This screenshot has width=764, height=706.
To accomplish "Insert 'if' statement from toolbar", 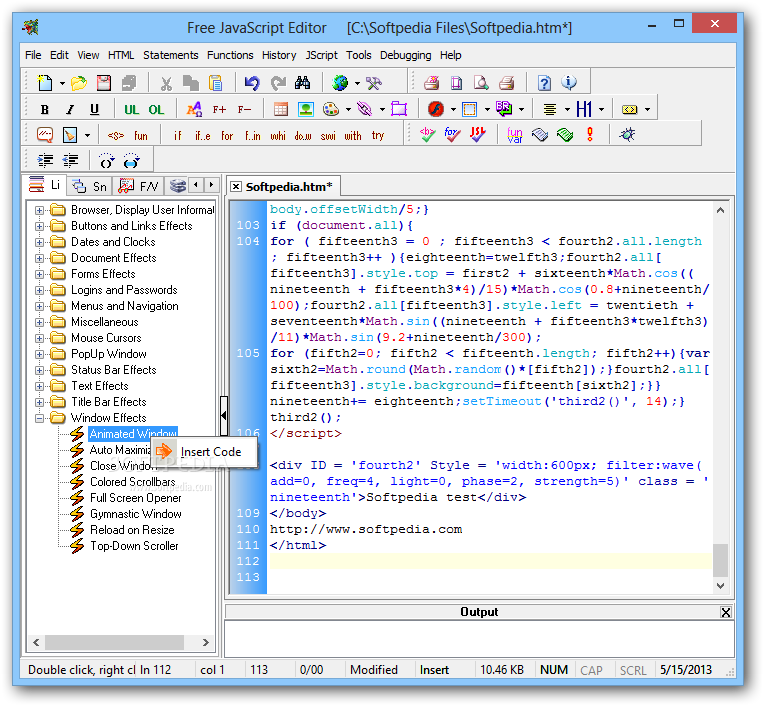I will point(178,135).
